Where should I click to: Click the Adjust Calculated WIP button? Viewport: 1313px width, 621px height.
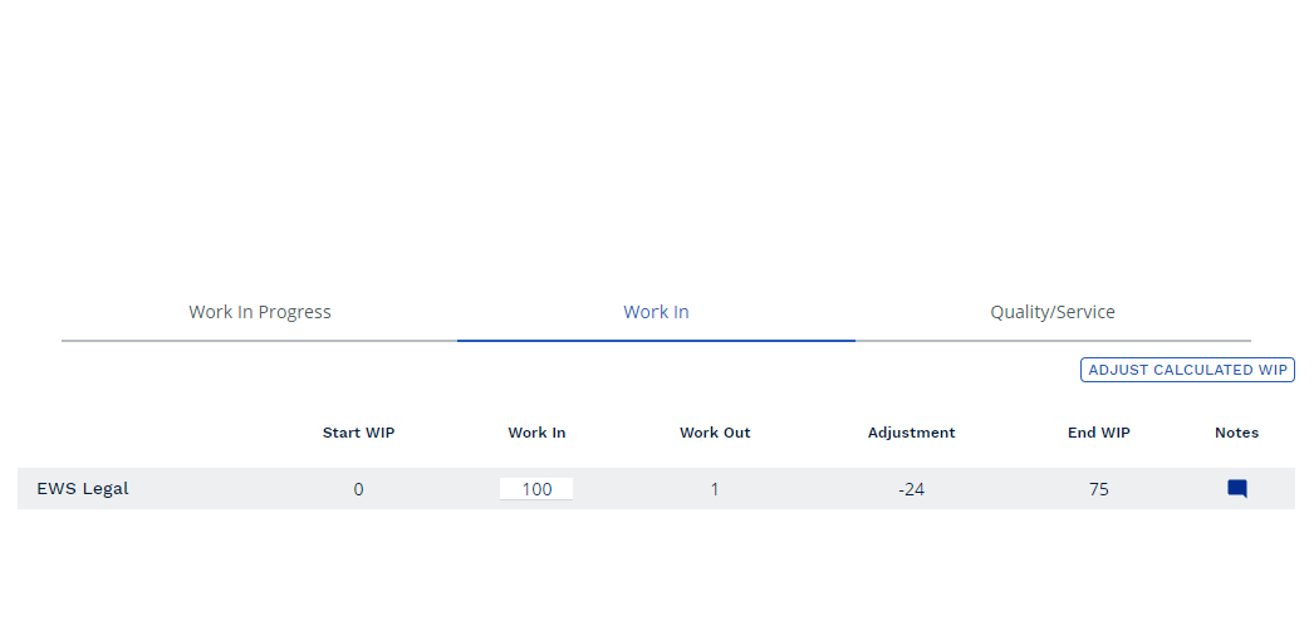tap(1187, 370)
